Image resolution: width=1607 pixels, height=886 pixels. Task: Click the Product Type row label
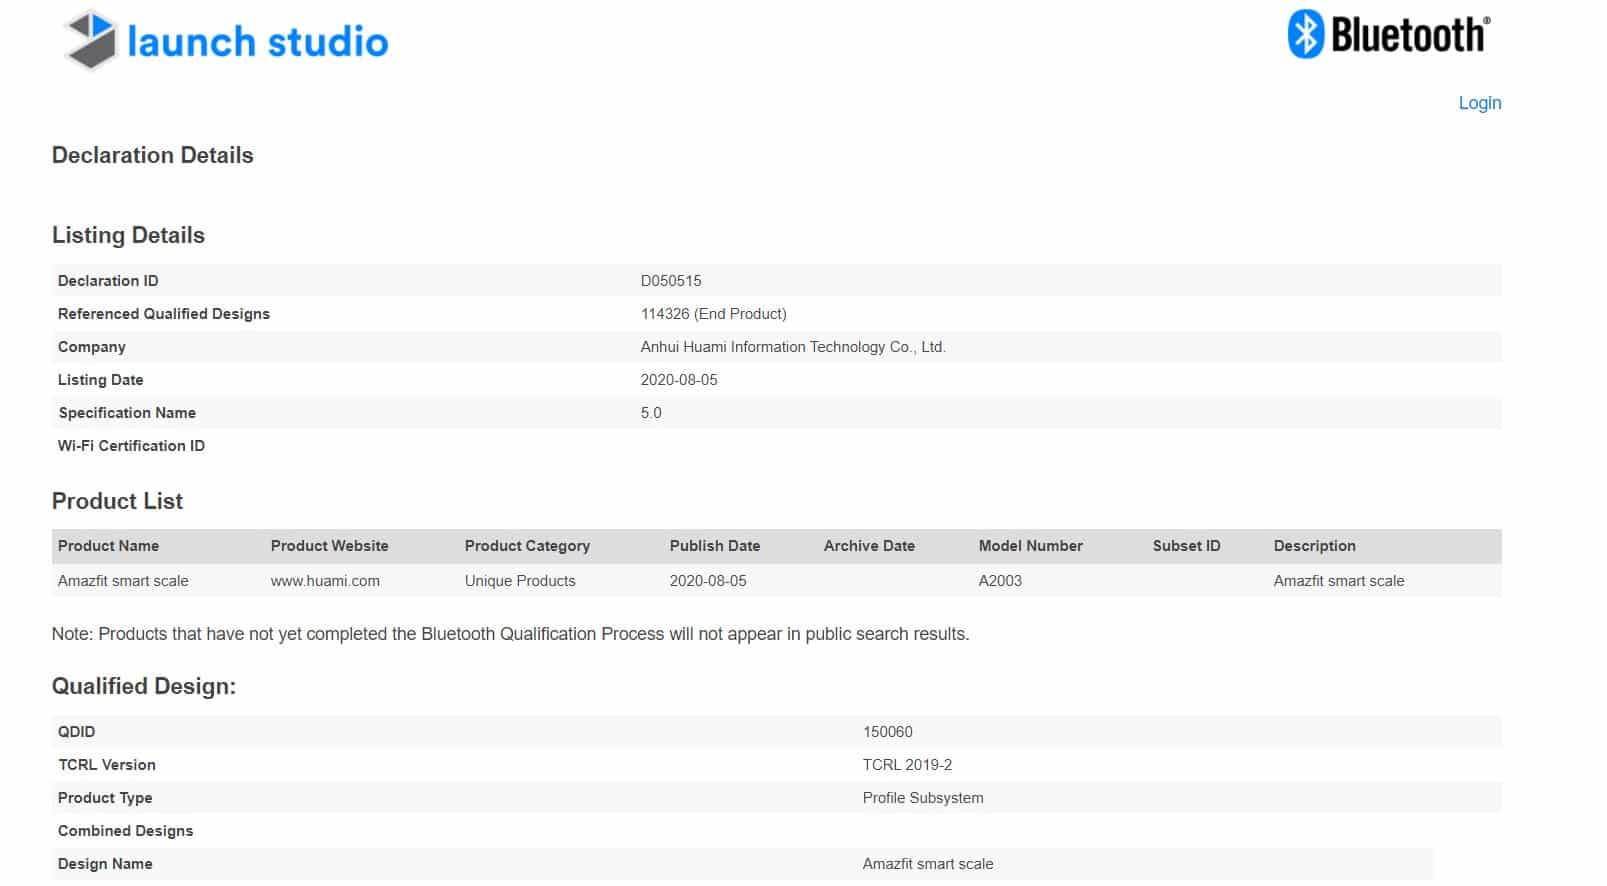coord(105,798)
